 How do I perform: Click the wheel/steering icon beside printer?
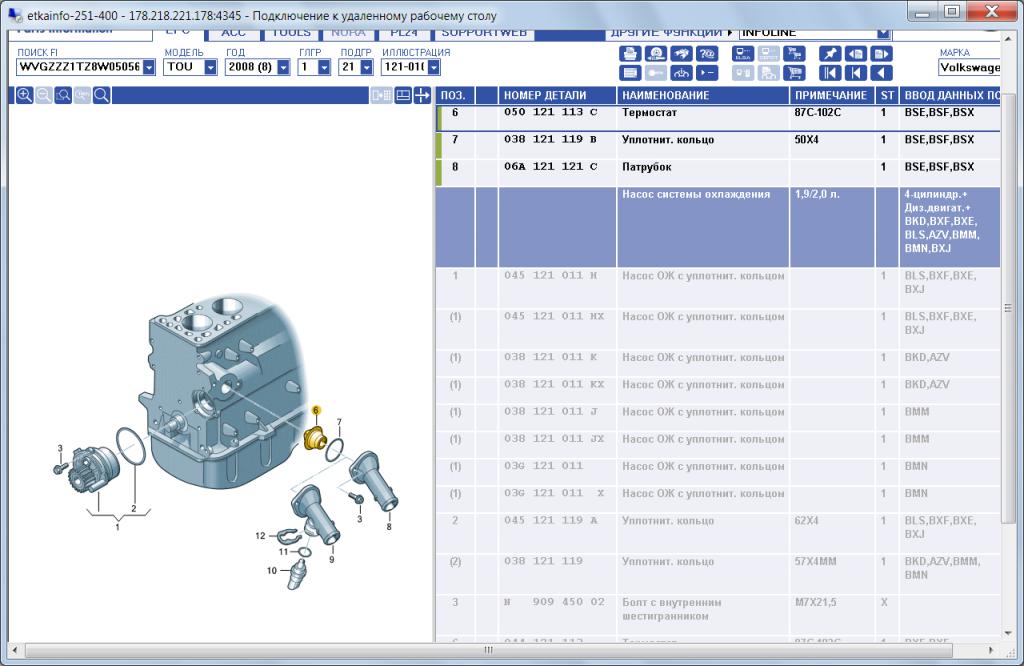coord(655,54)
